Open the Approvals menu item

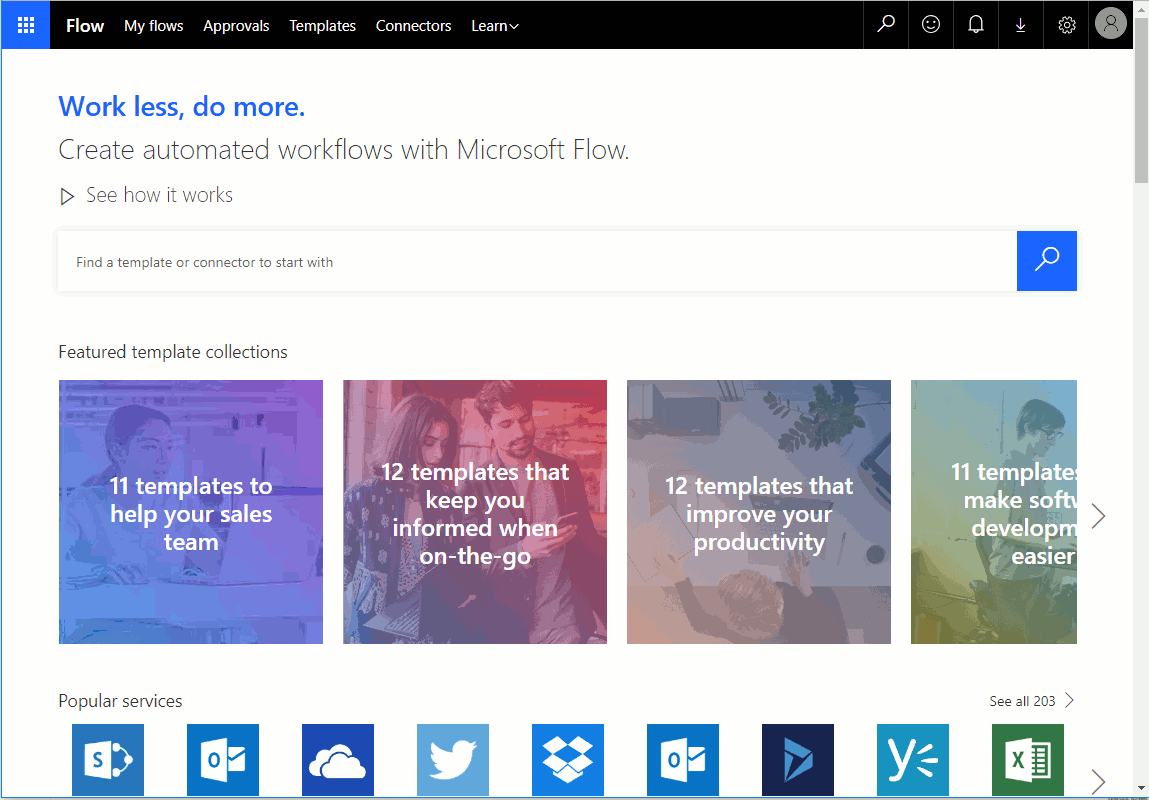[x=236, y=26]
